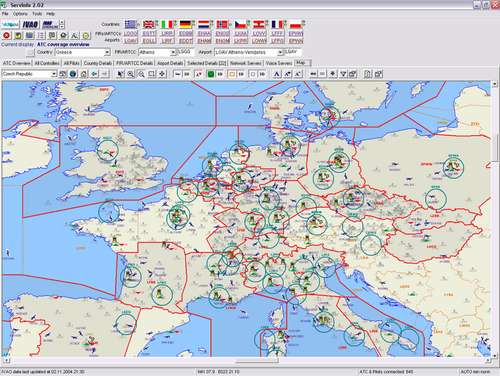Click the zoom in magnifier on the map toolbar
500x376 pixels.
131,74
